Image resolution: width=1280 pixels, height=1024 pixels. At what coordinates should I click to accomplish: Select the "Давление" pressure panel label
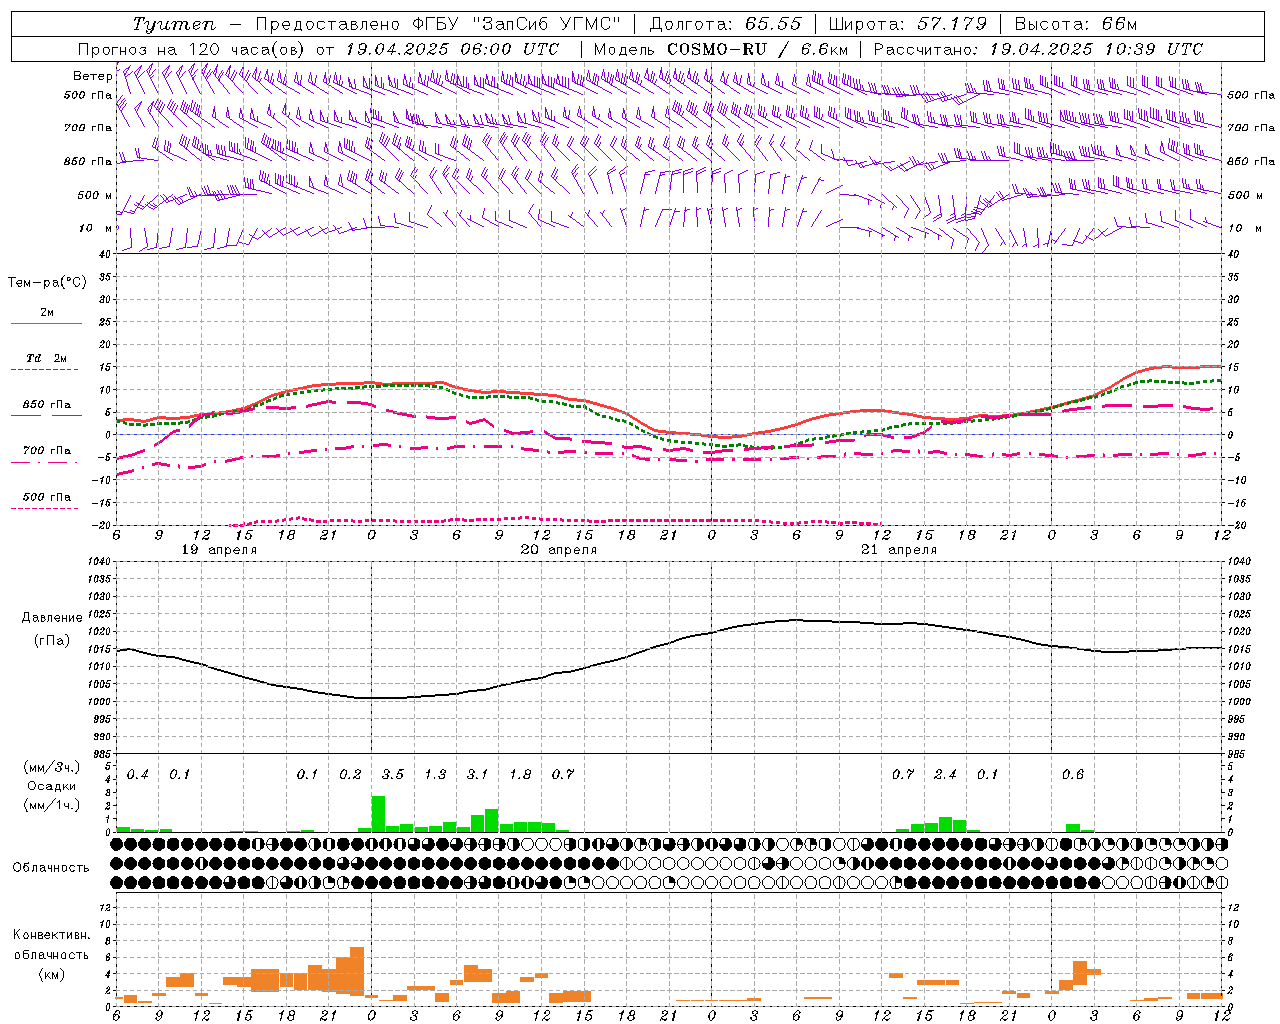pyautogui.click(x=52, y=618)
